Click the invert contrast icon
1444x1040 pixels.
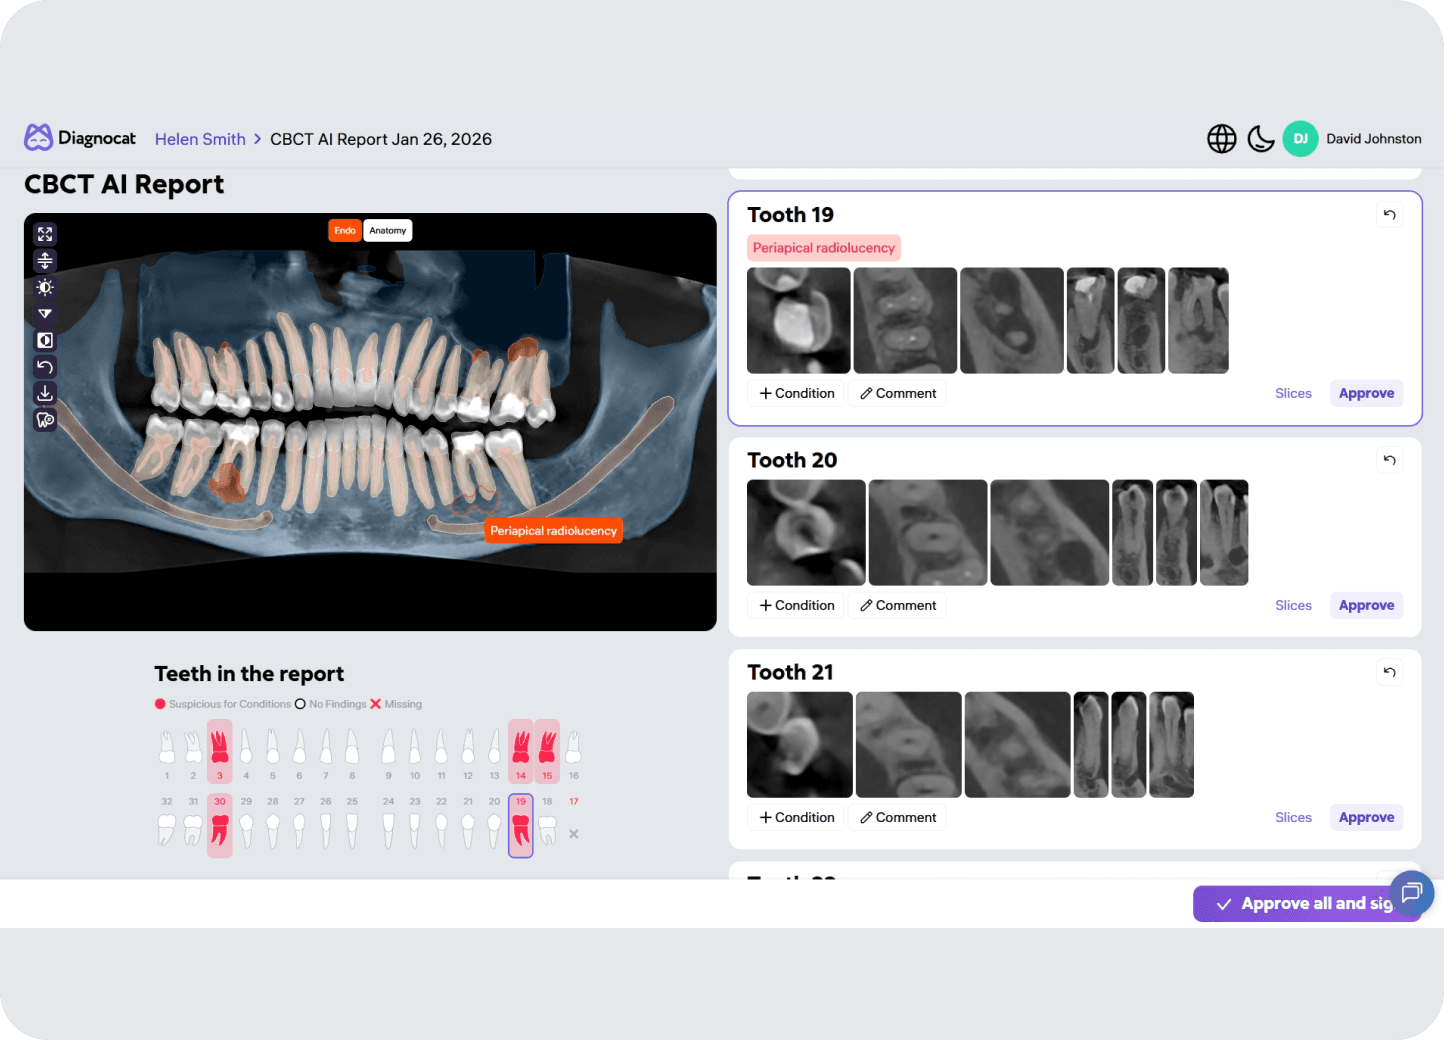(45, 341)
